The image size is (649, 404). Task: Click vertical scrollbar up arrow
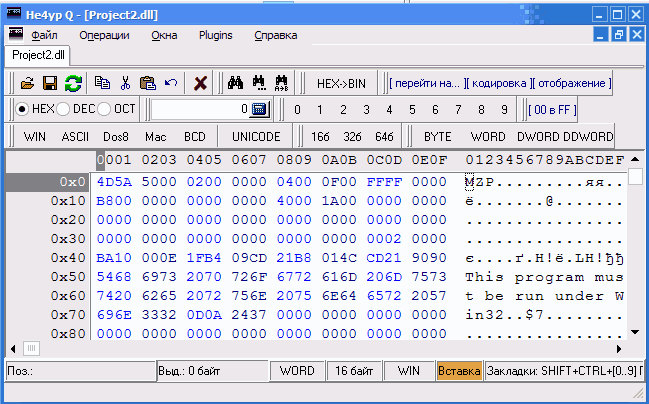[x=635, y=159]
